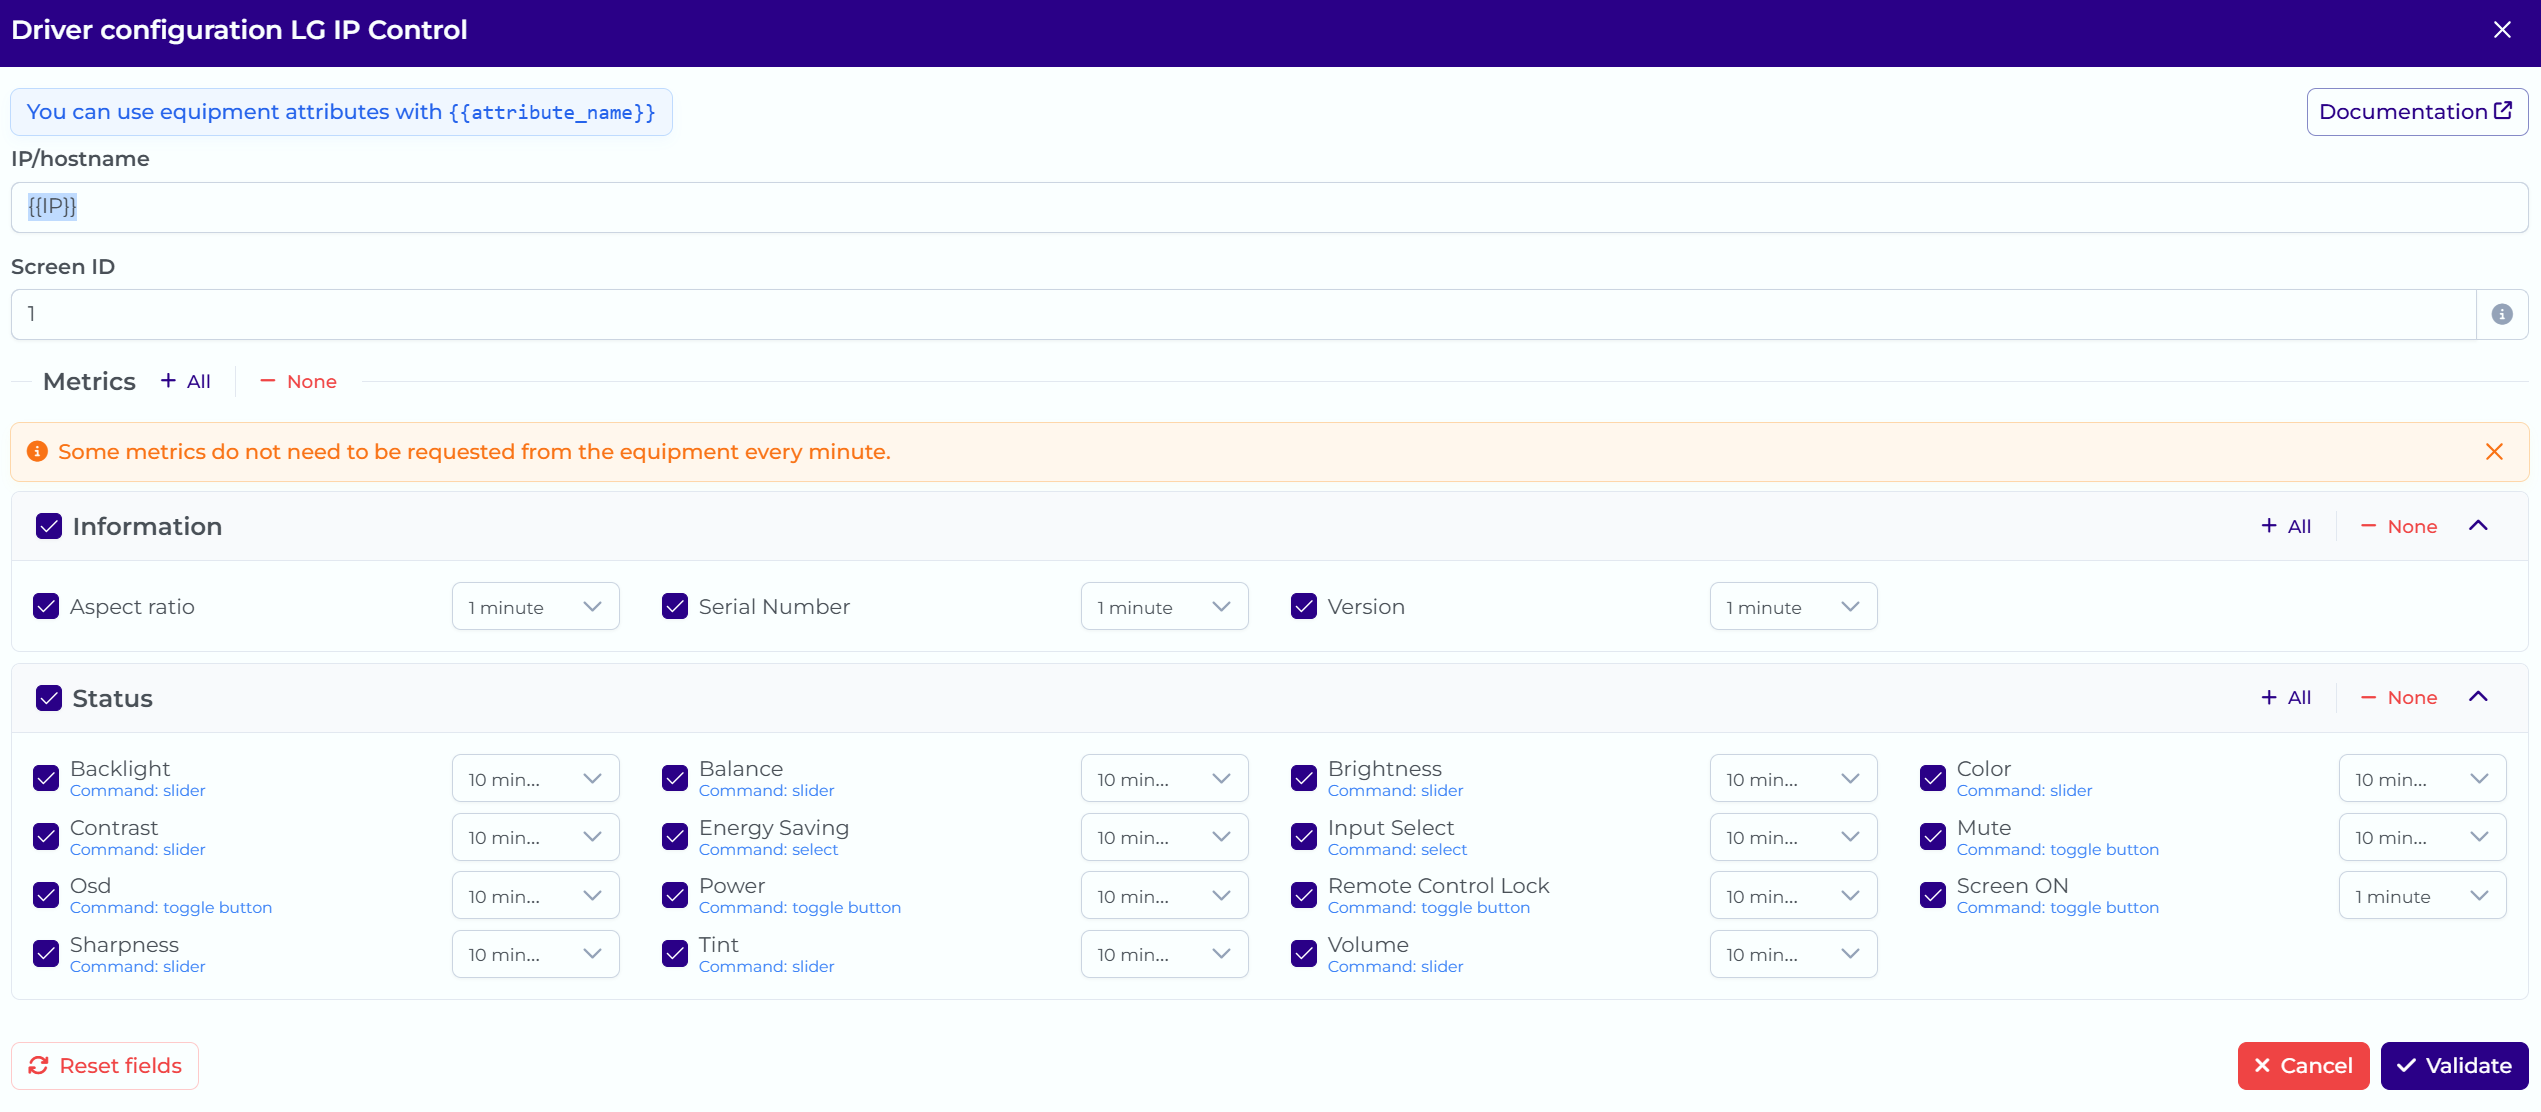Open Mute interval dropdown
2541x1112 pixels.
(2422, 837)
